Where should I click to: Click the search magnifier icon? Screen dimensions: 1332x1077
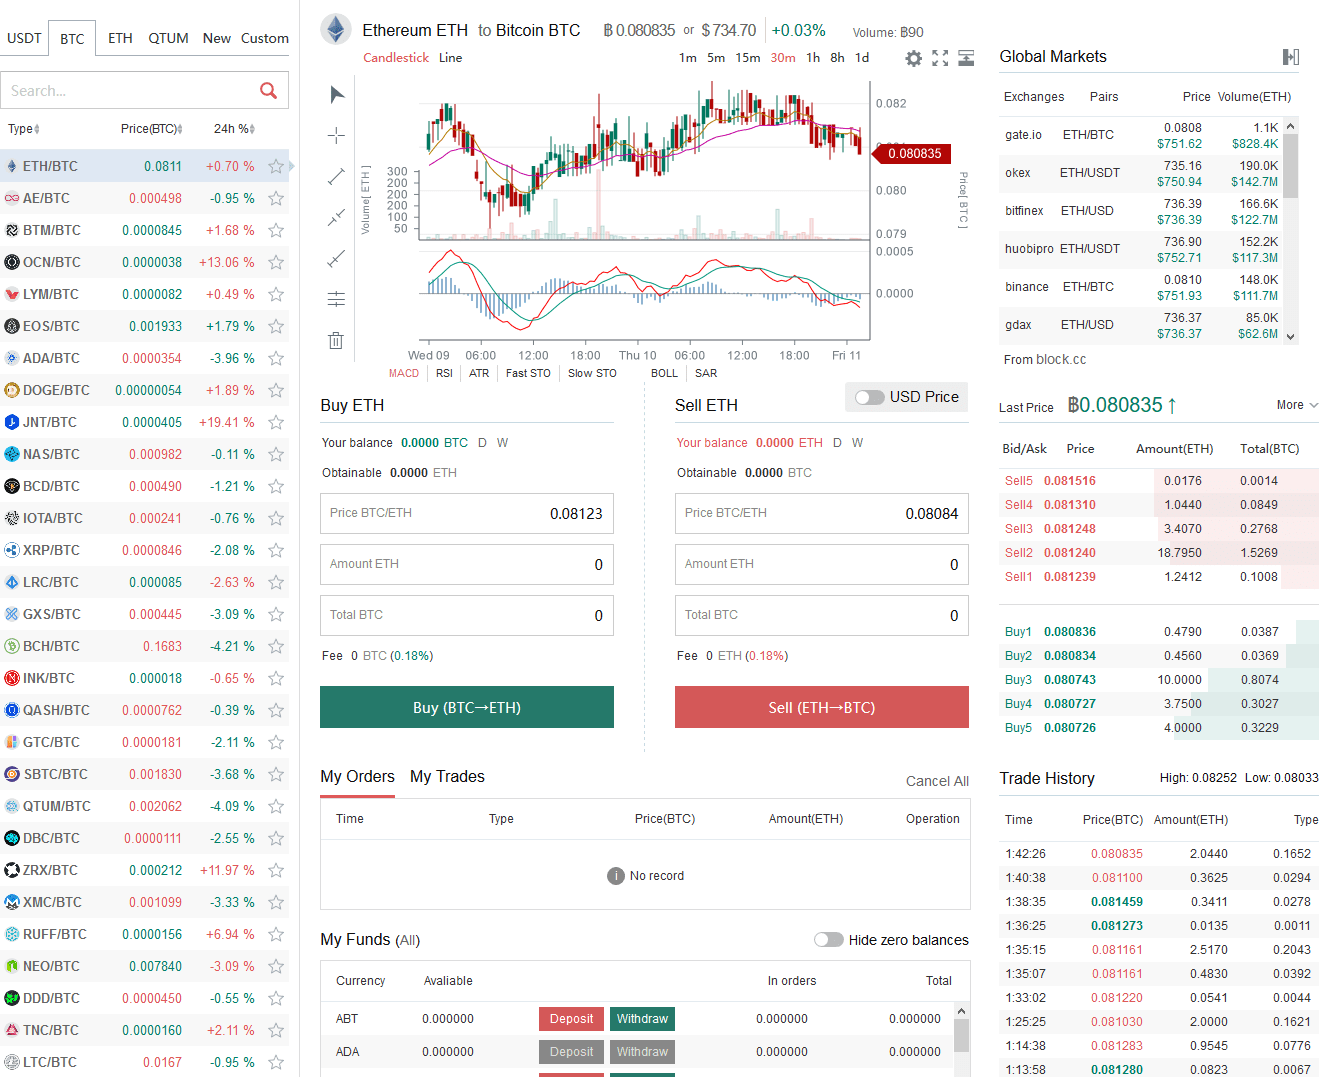pos(268,90)
